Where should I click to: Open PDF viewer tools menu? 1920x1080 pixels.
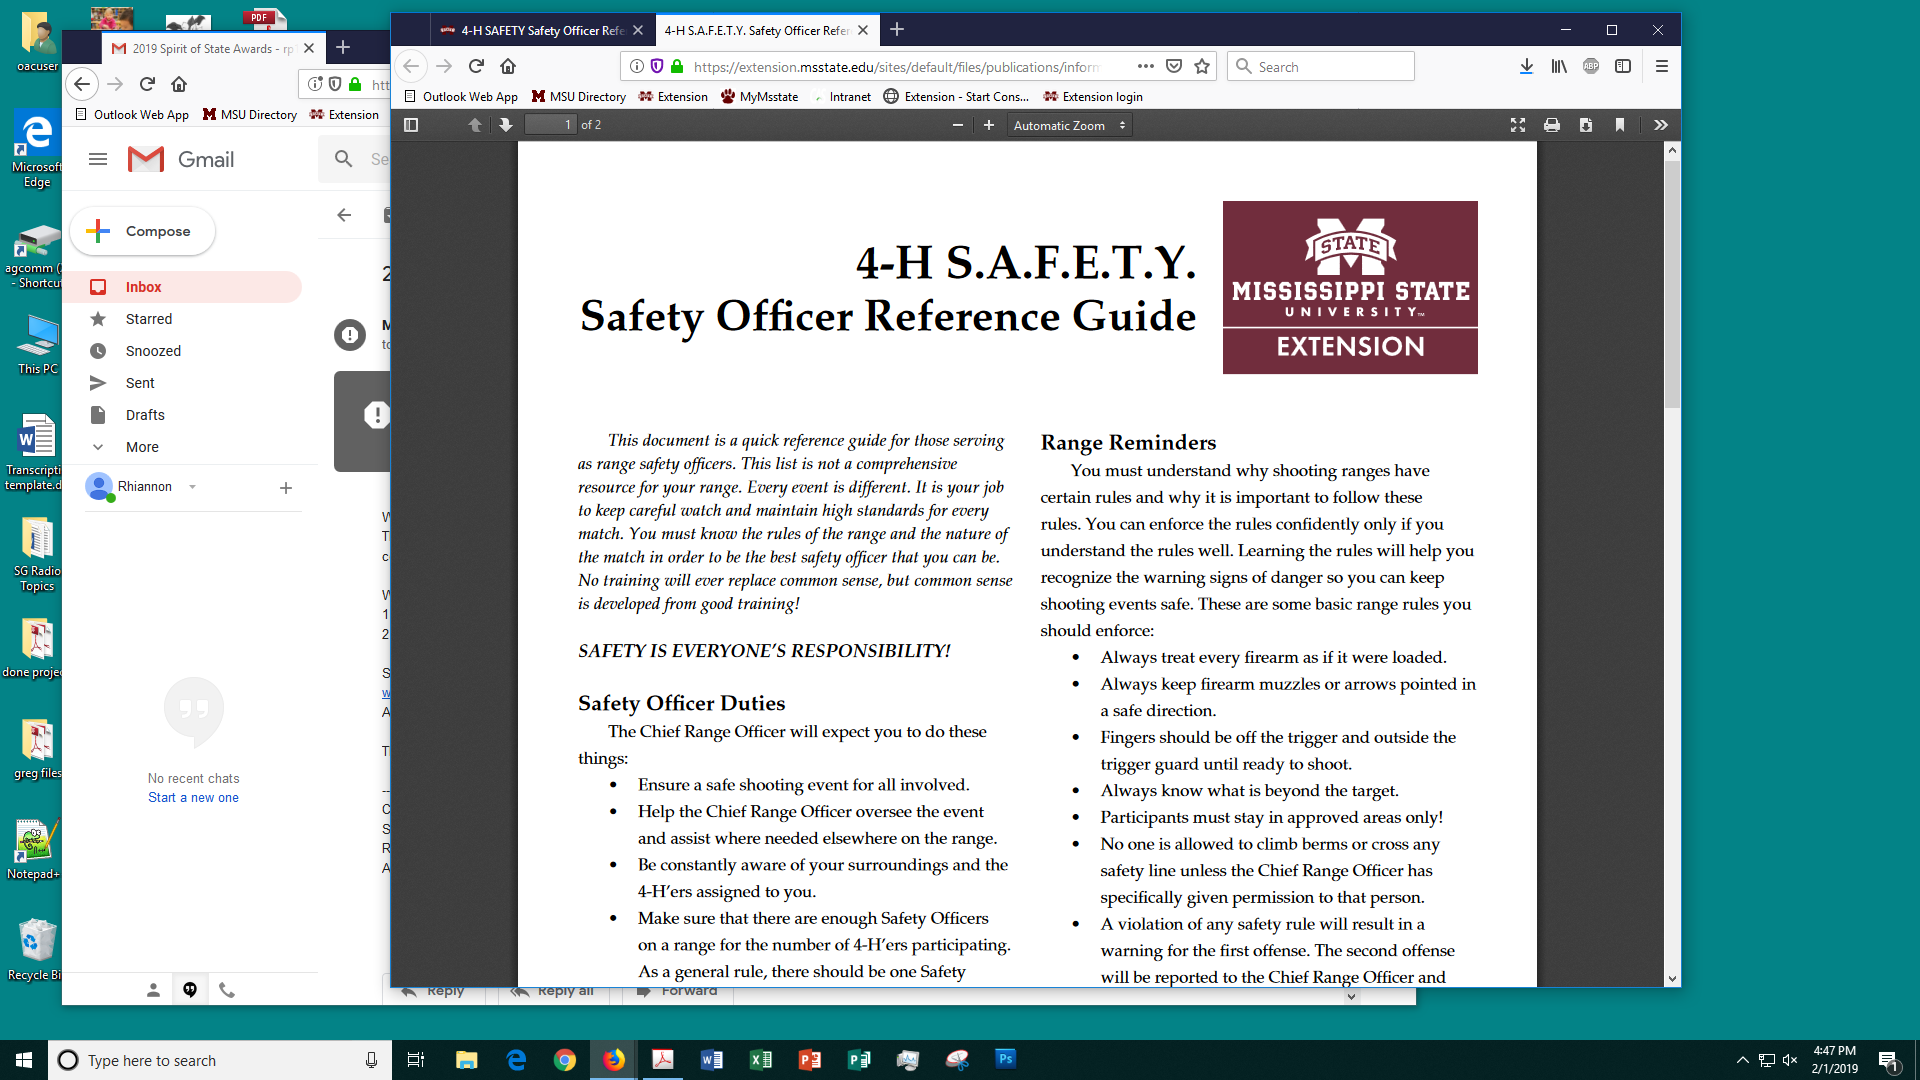[x=1661, y=125]
